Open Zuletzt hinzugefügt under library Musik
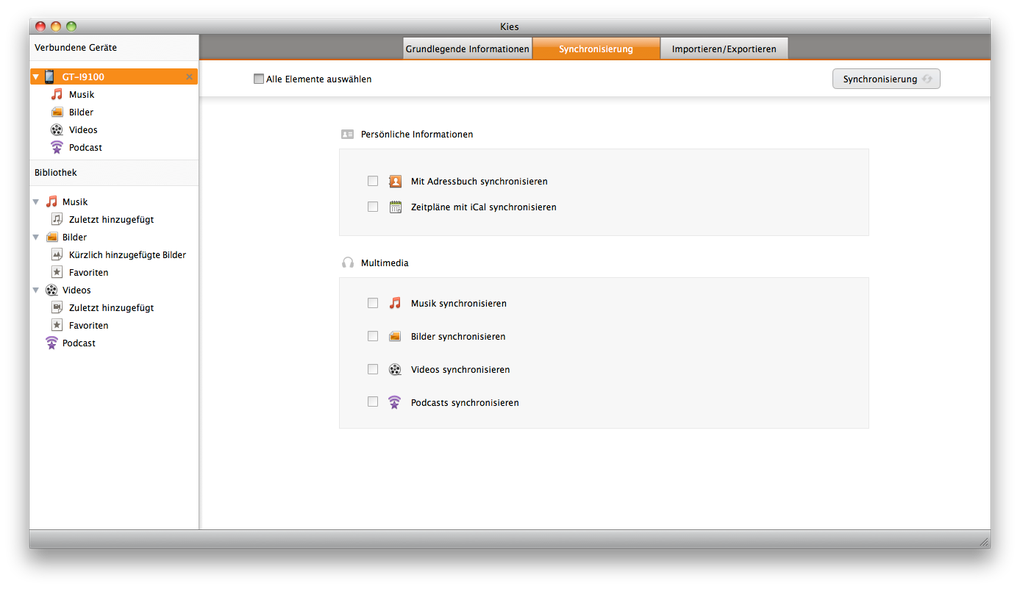 (111, 219)
